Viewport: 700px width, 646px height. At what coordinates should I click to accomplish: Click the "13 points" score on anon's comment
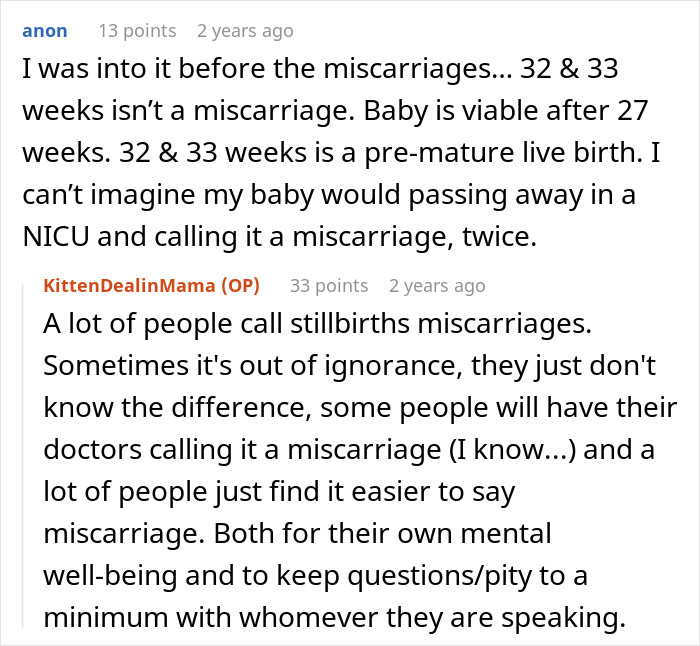pyautogui.click(x=136, y=31)
